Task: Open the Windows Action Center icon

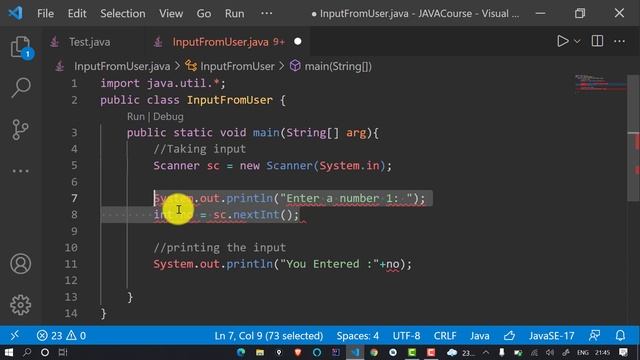Action: tap(623, 352)
